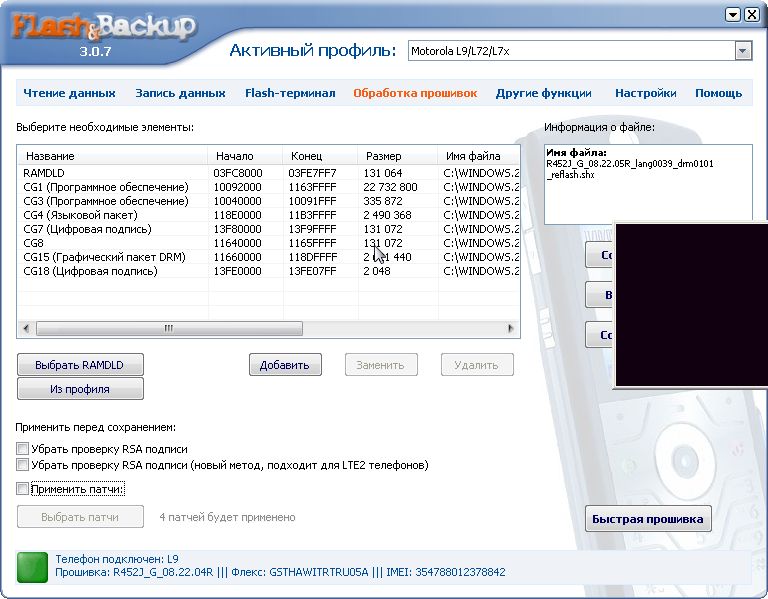The width and height of the screenshot is (768, 599).
Task: Click the file name text in info box
Action: 630,168
